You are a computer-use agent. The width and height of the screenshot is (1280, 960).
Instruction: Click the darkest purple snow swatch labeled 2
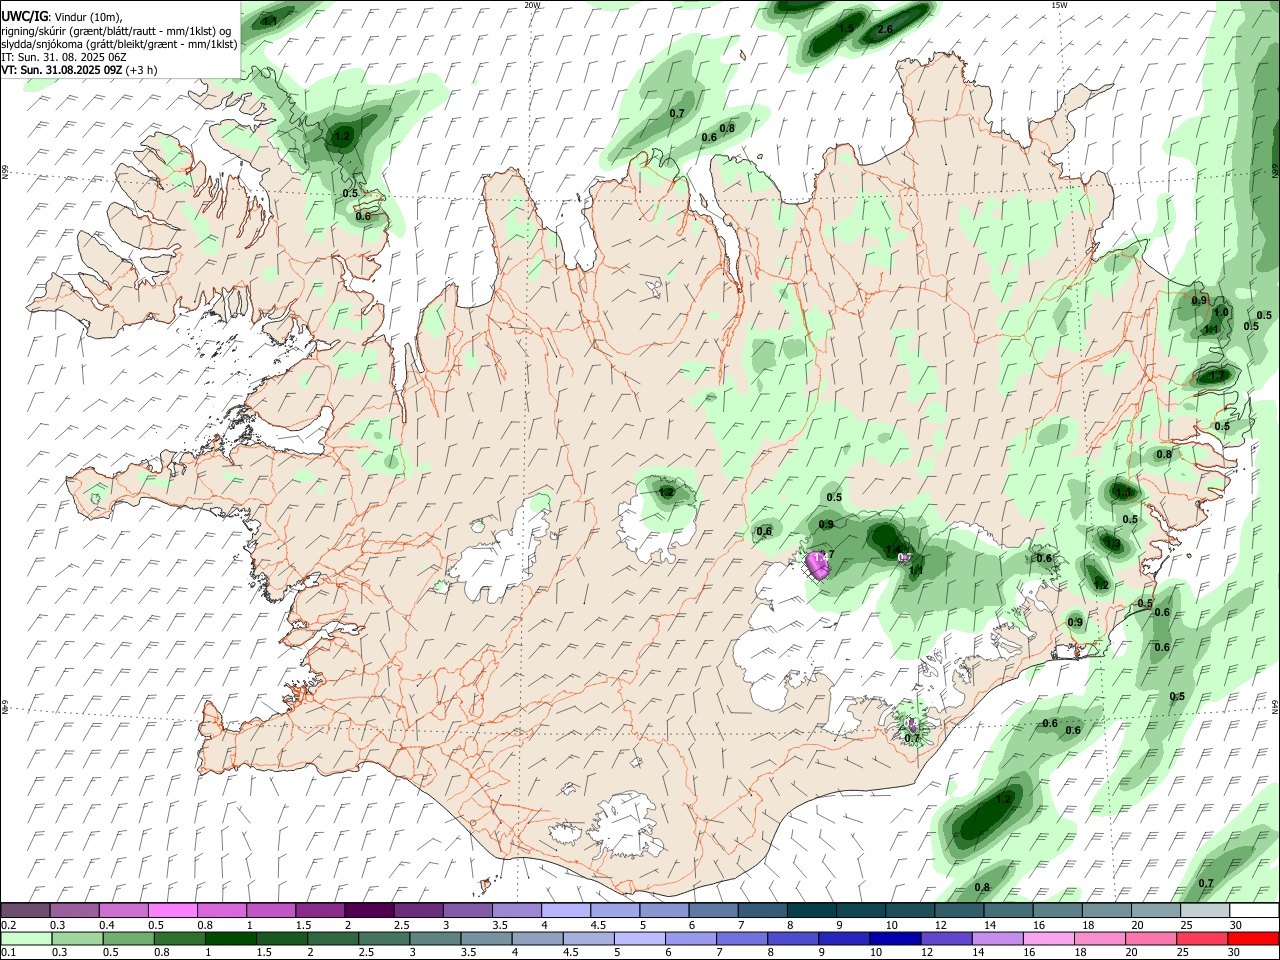(x=369, y=911)
